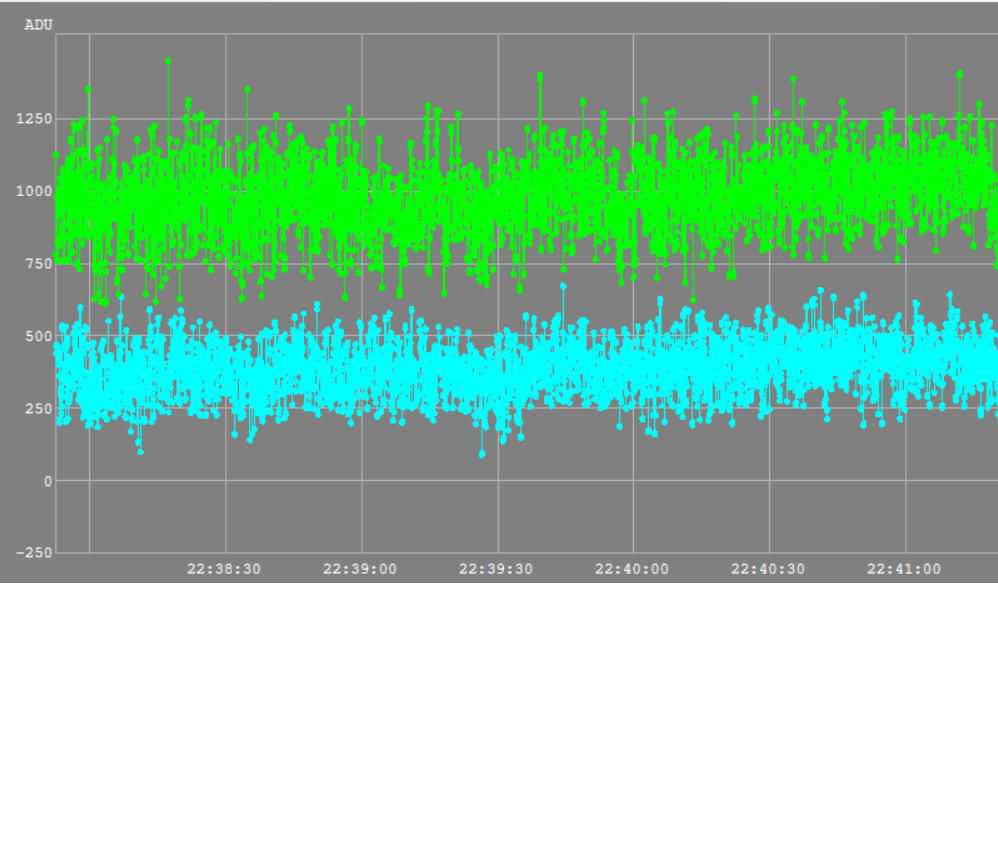Click the 750 y-axis value
998x842 pixels.
coord(39,264)
